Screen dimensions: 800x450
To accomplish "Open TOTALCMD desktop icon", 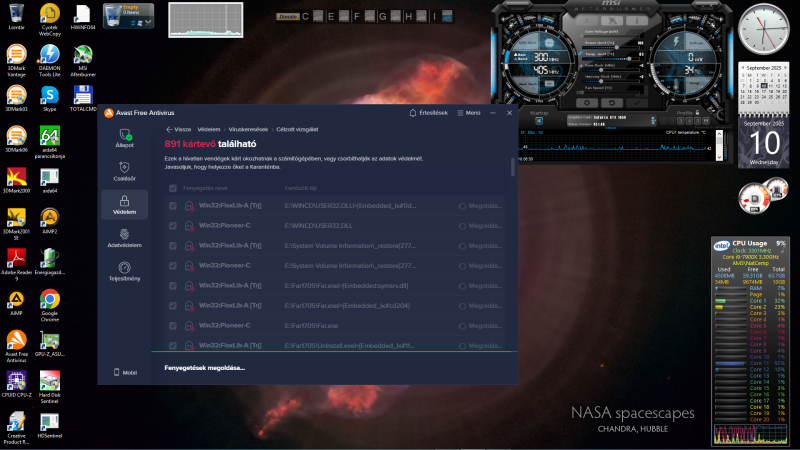I will tap(83, 98).
